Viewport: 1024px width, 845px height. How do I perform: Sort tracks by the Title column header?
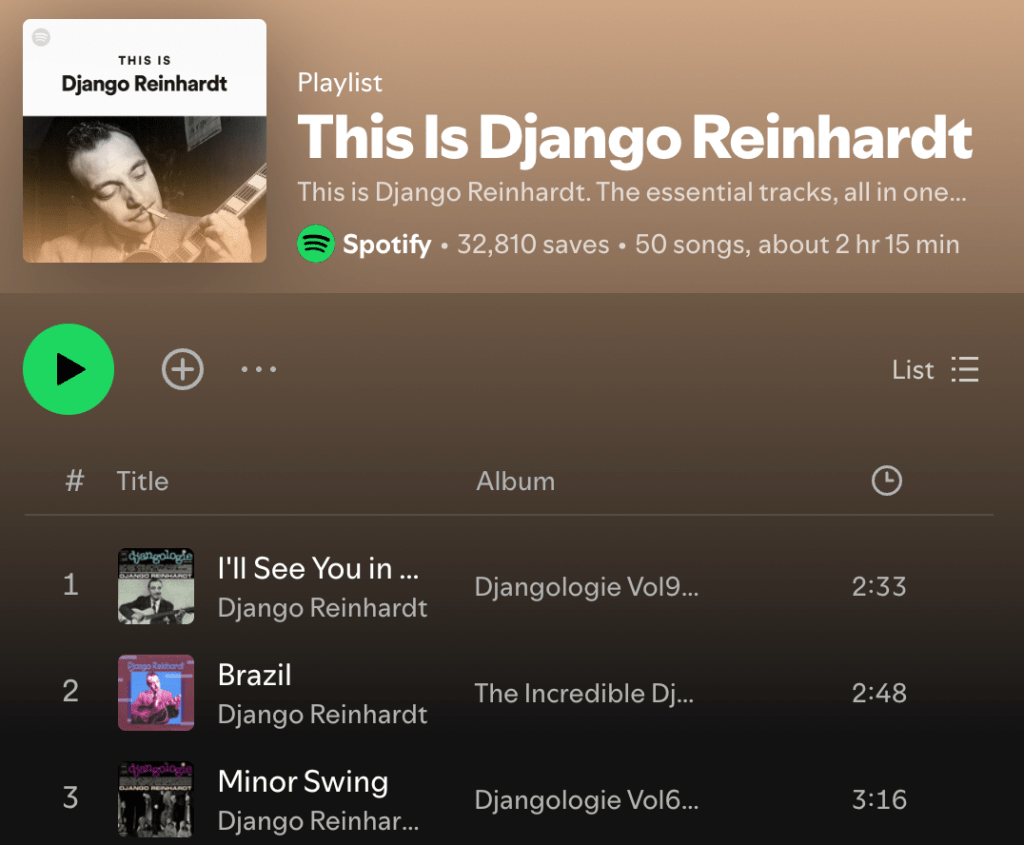pyautogui.click(x=142, y=481)
